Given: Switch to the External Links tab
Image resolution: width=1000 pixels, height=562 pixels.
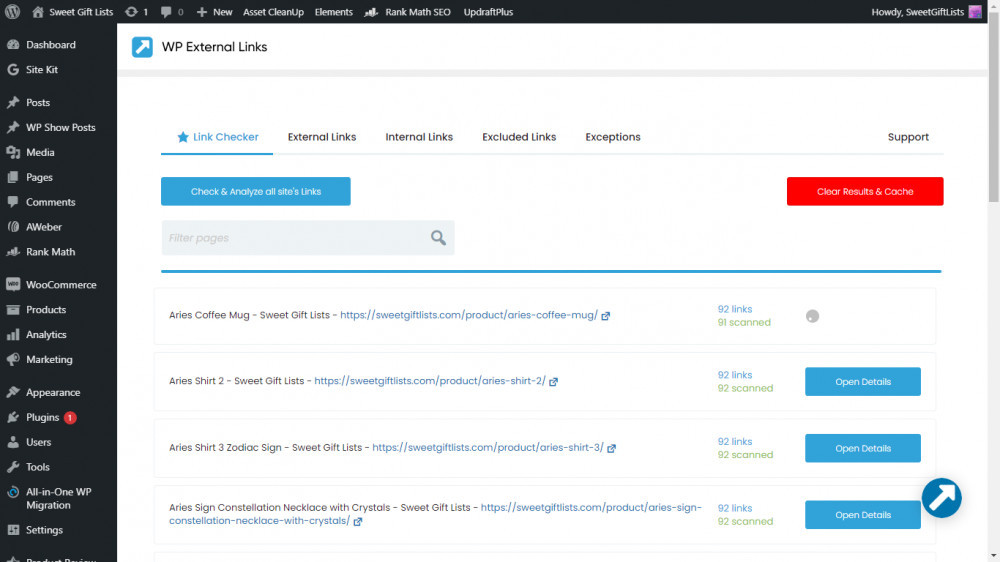Looking at the screenshot, I should click(x=321, y=137).
